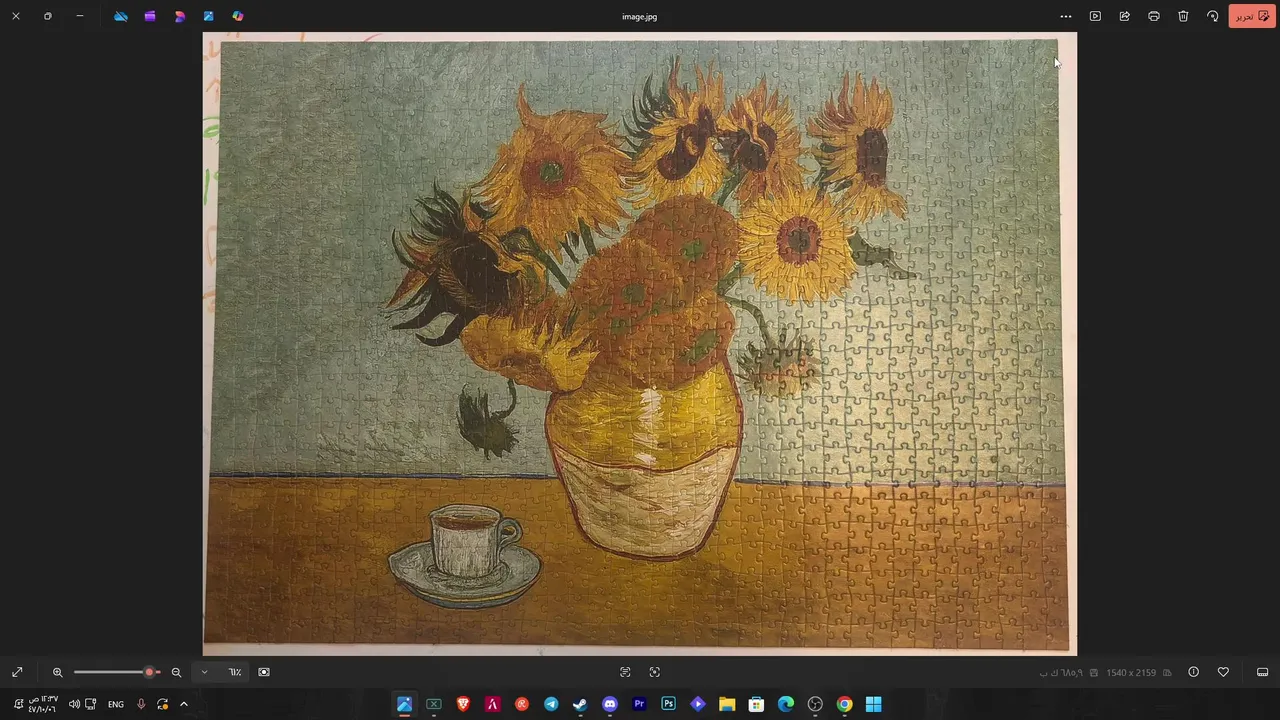The image size is (1280, 720).
Task: Switch ENG input language indicator
Action: pyautogui.click(x=116, y=704)
